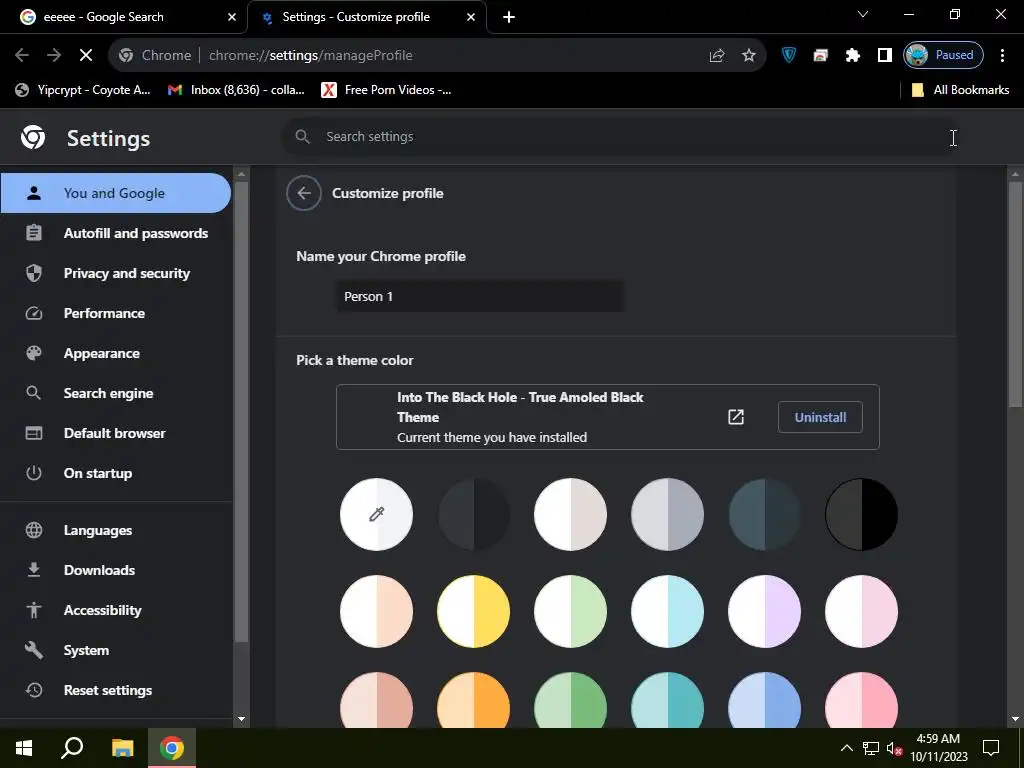Click the browser back navigation arrow
This screenshot has width=1024, height=768.
point(22,56)
